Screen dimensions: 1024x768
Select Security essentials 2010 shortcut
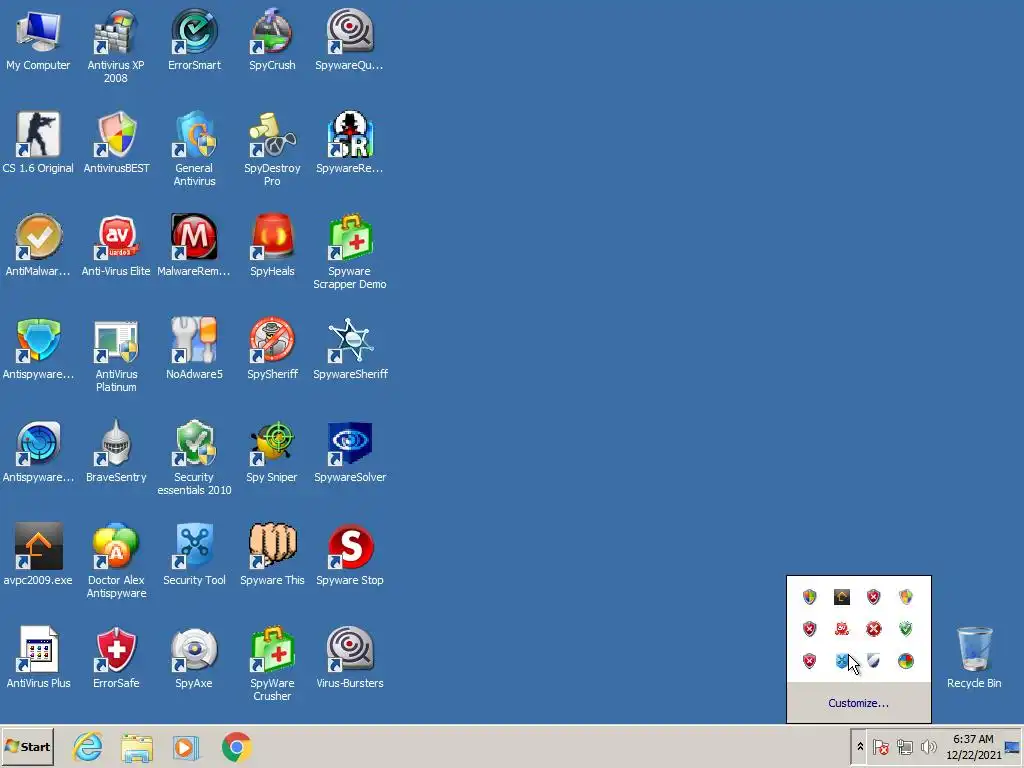point(194,458)
